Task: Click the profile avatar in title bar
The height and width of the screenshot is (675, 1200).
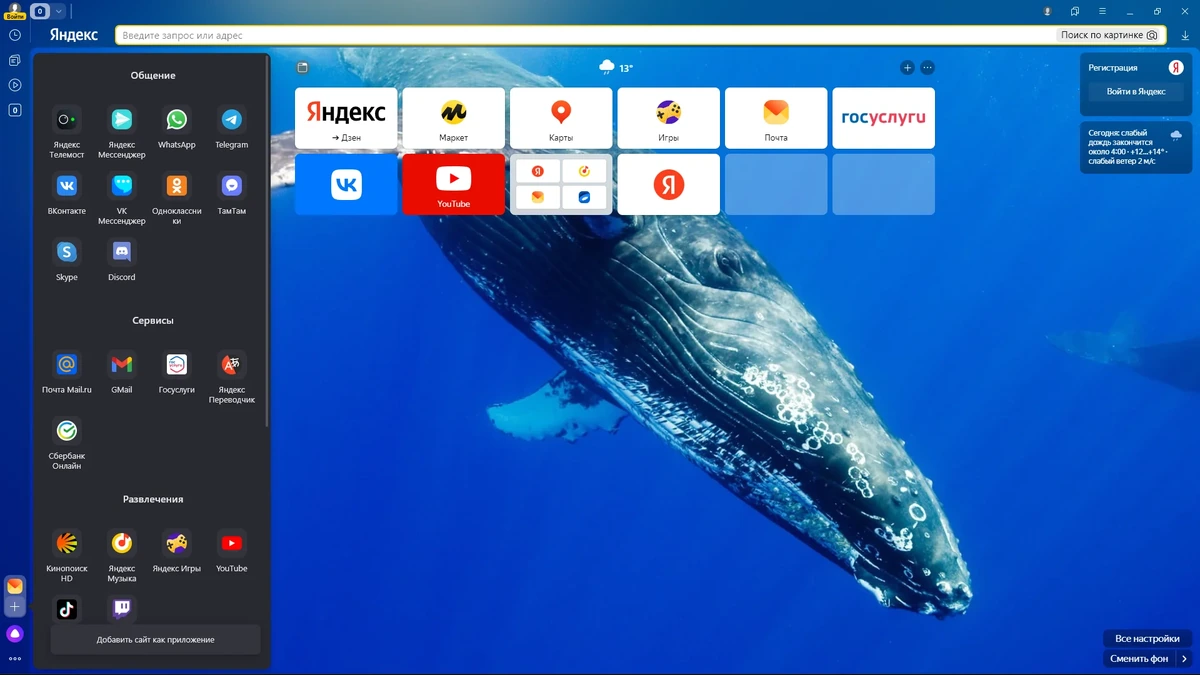Action: coord(1047,11)
